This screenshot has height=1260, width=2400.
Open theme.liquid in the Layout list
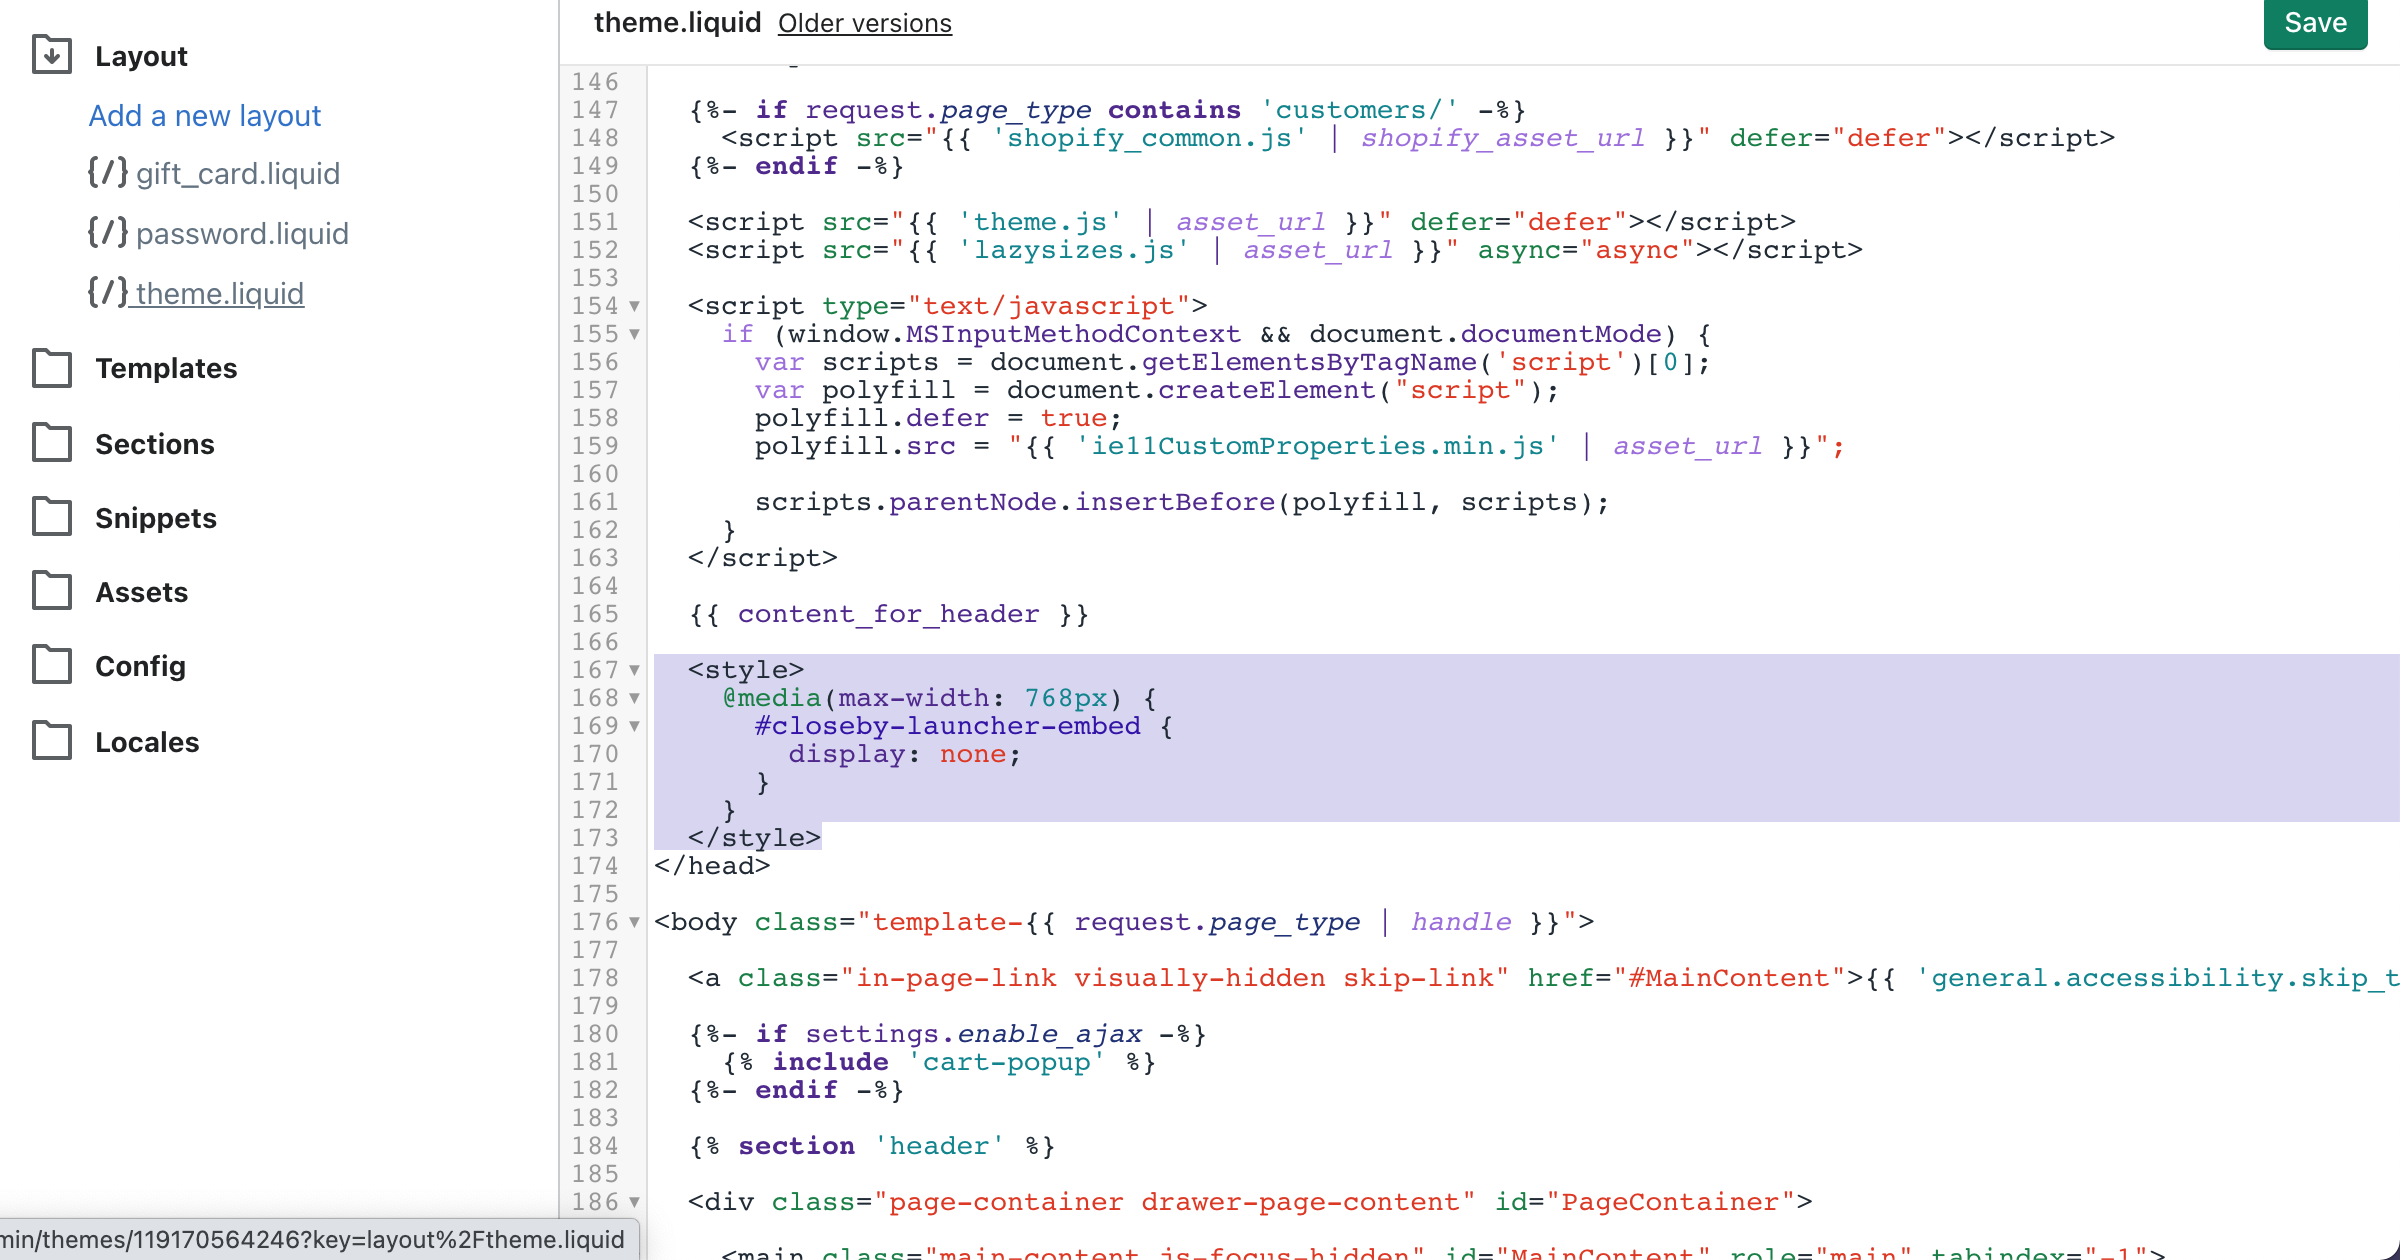click(219, 293)
